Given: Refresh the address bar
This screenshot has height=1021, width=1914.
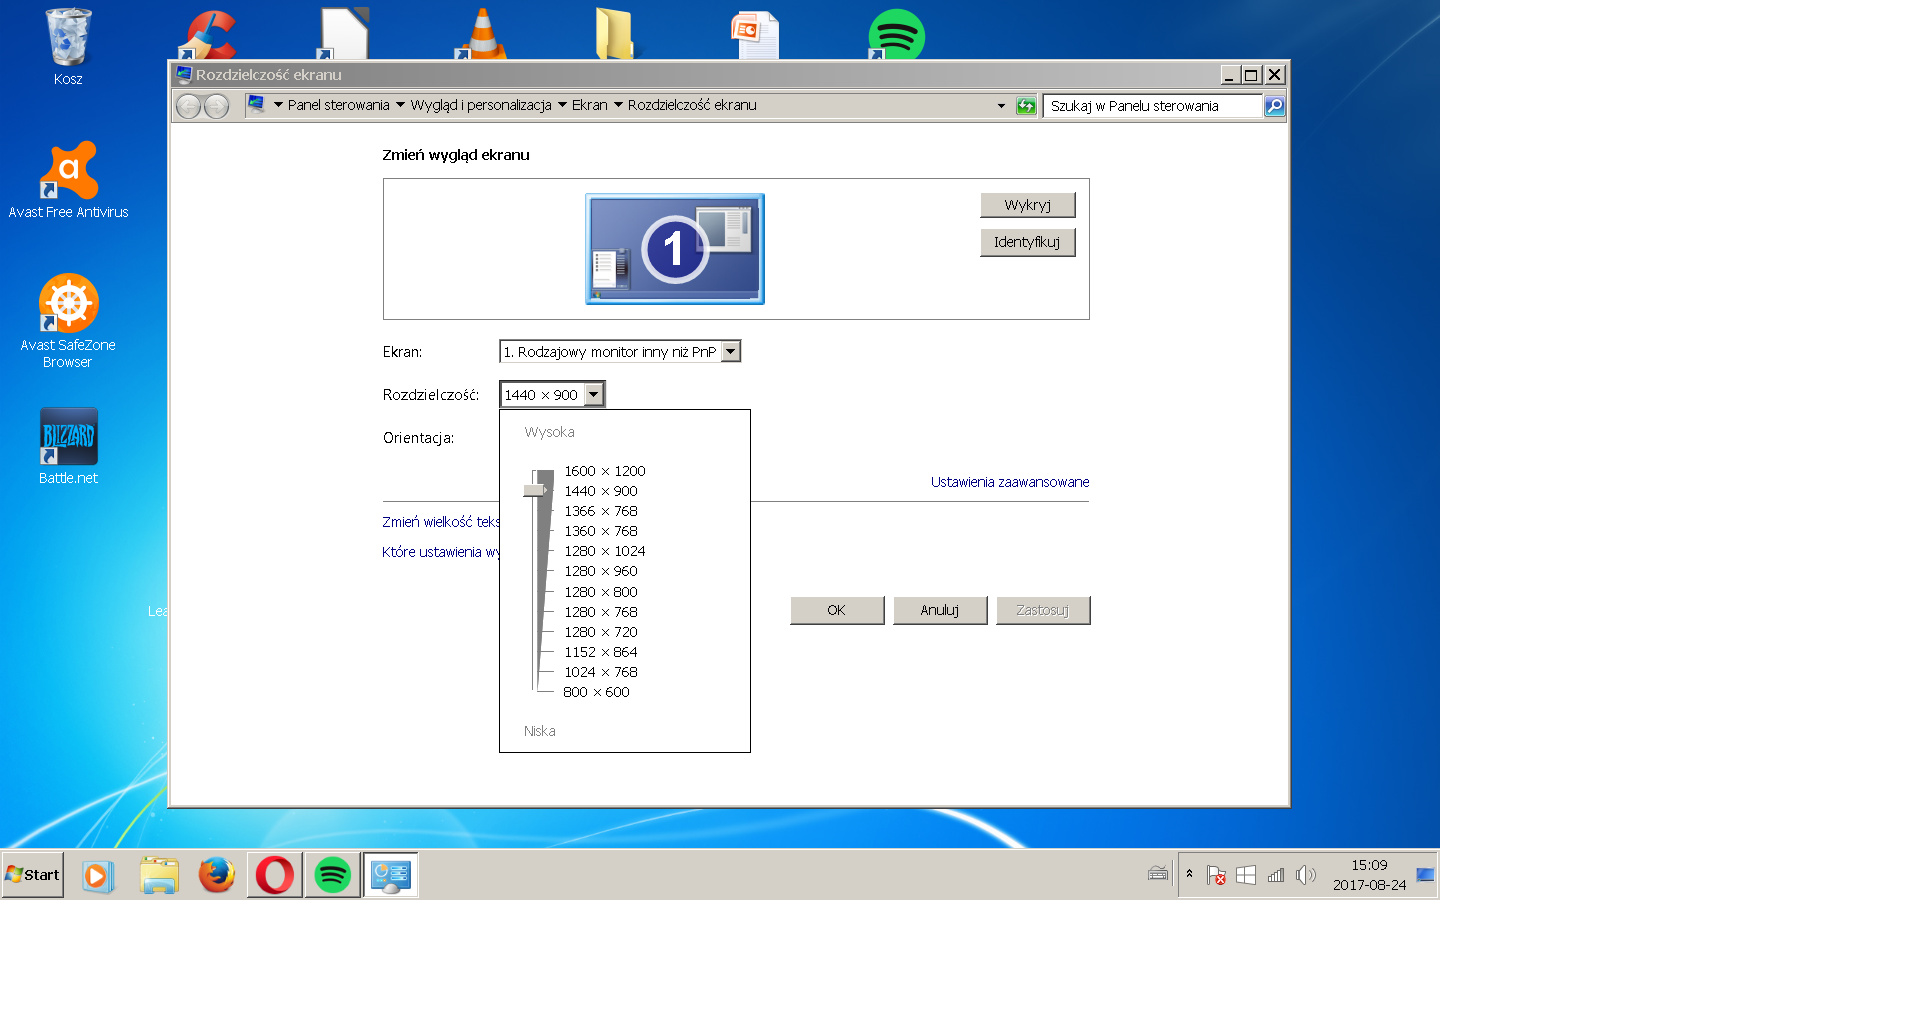Looking at the screenshot, I should [1026, 106].
